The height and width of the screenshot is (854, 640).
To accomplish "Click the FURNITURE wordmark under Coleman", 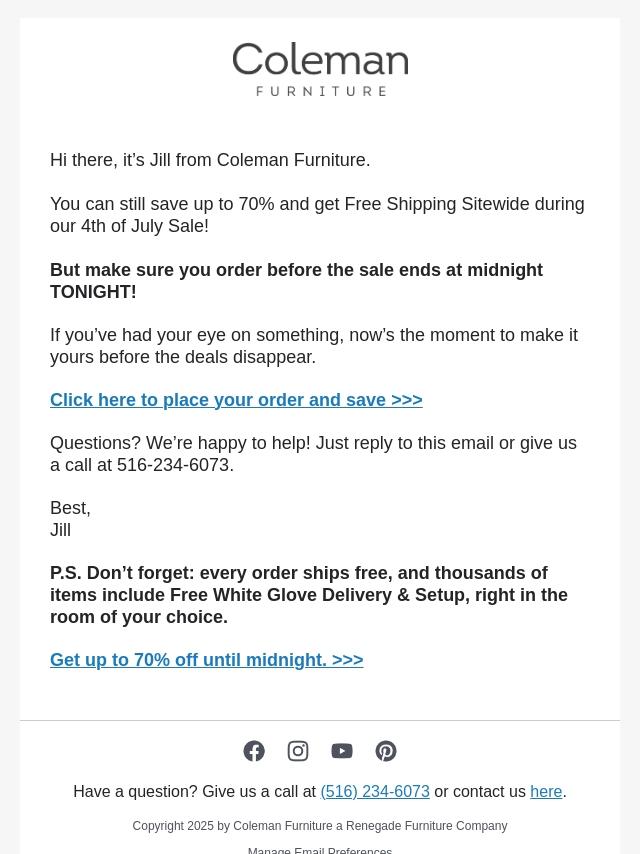I will (321, 91).
